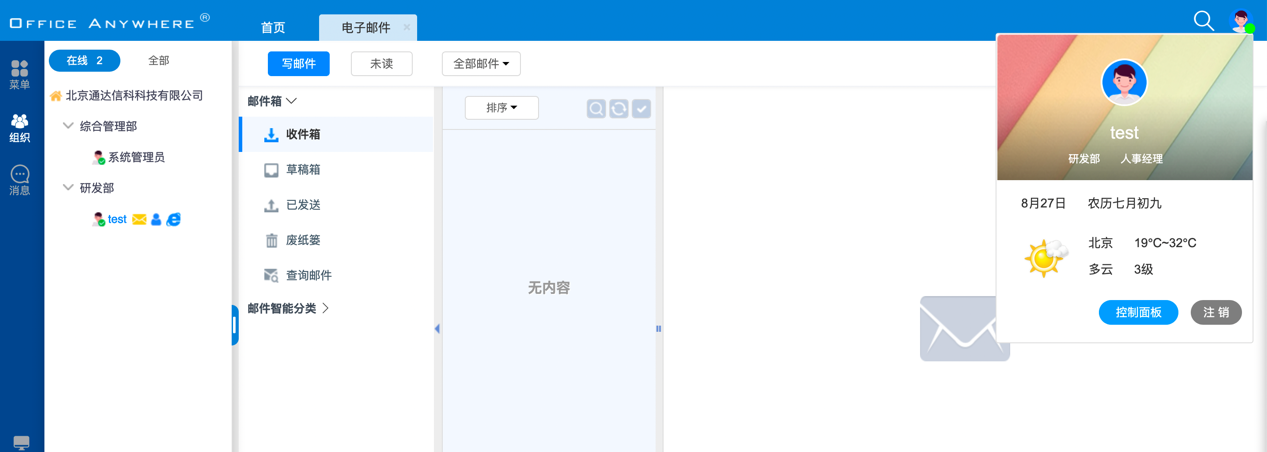The width and height of the screenshot is (1267, 452).
Task: Click the monitor icon at sidebar bottom
Action: point(21,442)
